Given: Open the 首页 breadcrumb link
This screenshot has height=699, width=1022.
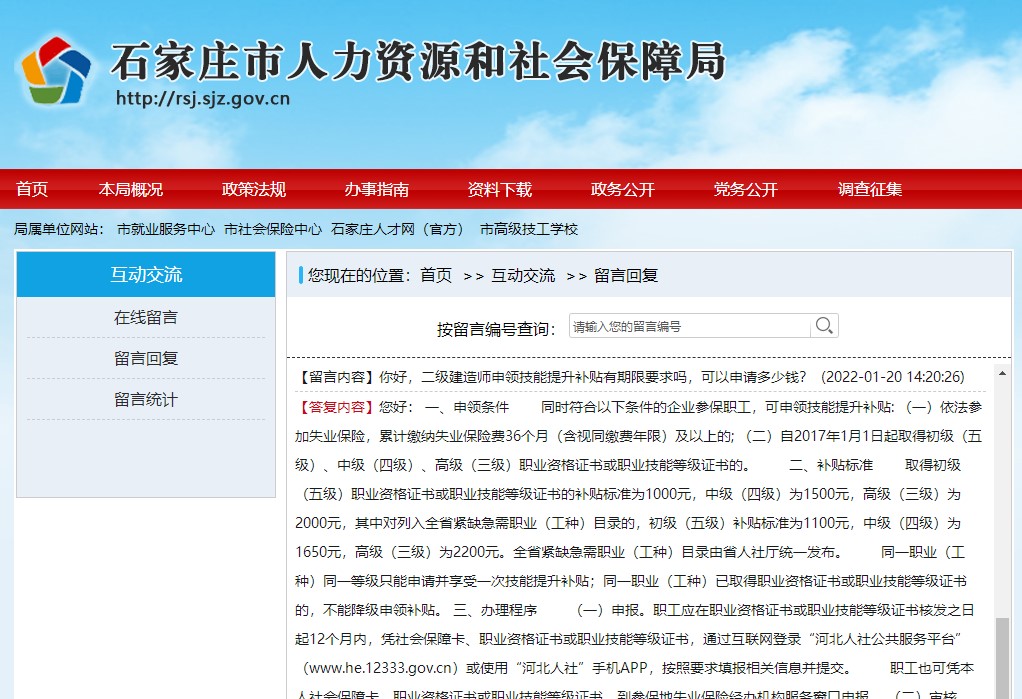Looking at the screenshot, I should [x=435, y=275].
